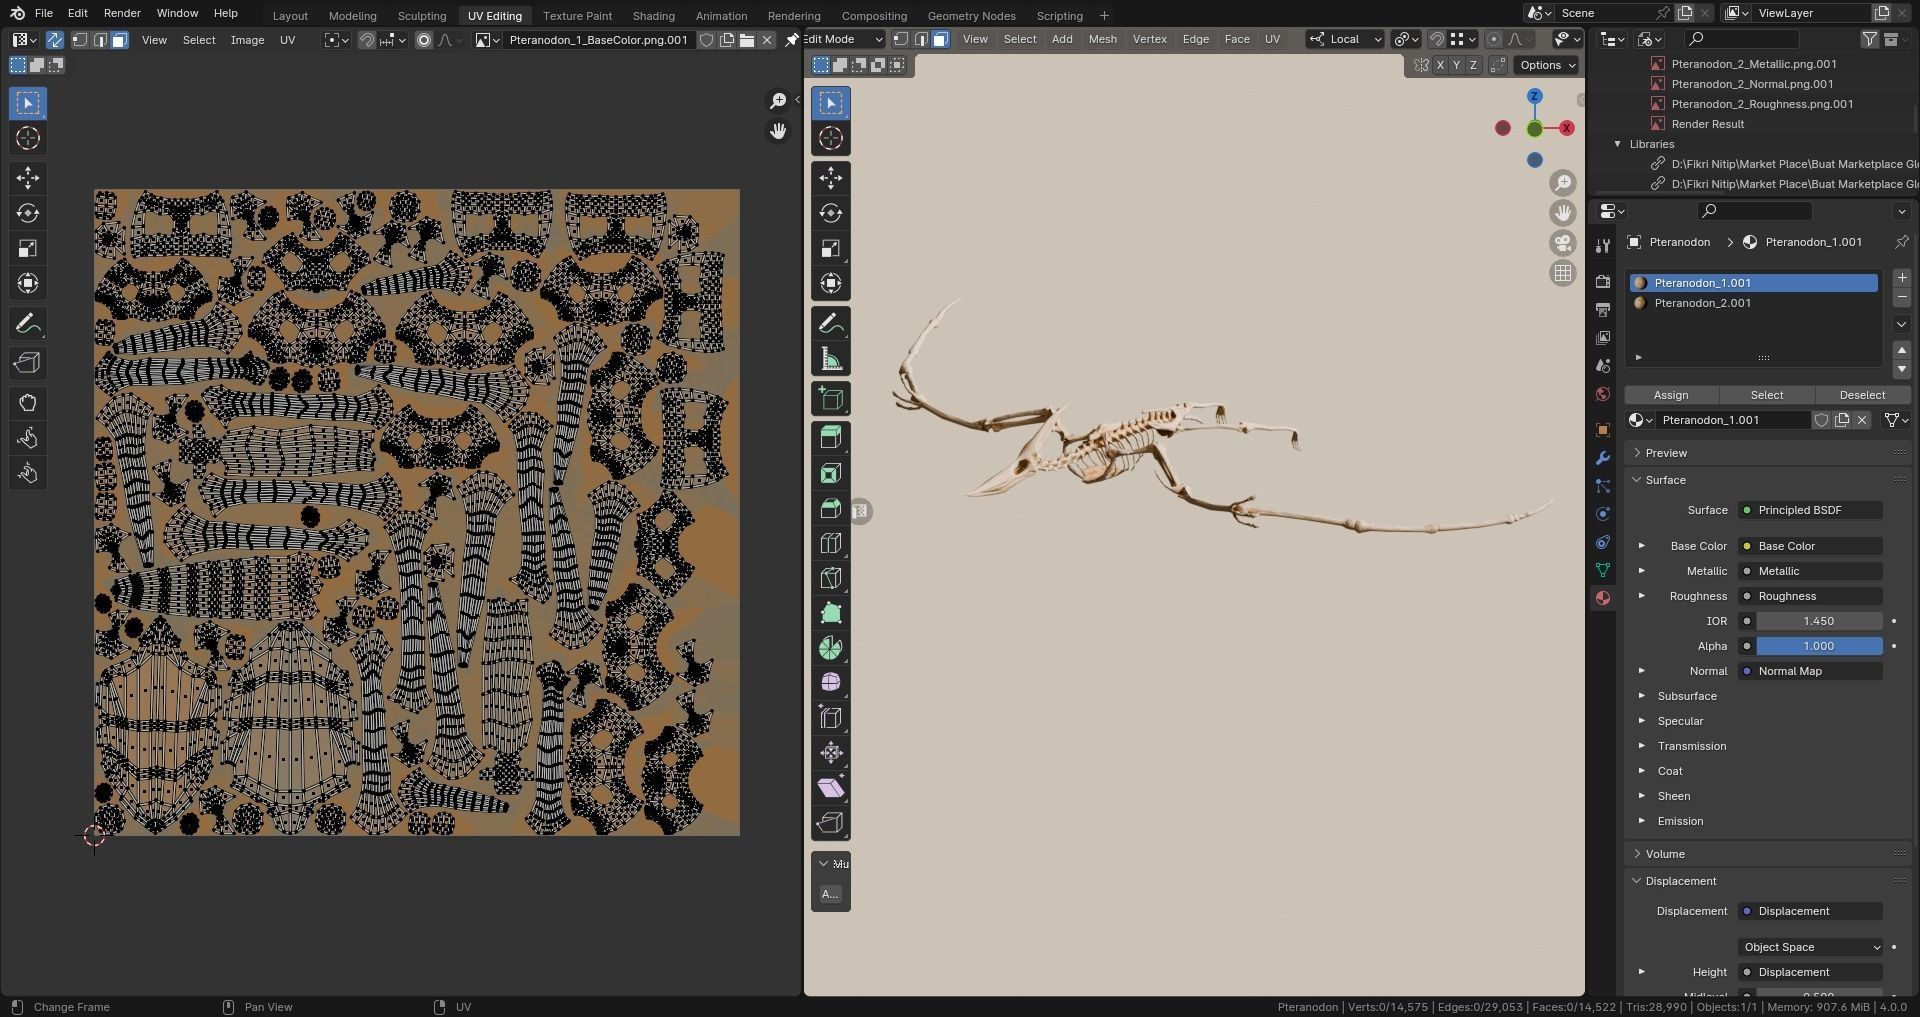Activate the Move tool in UV editor
Viewport: 1920px width, 1017px height.
pyautogui.click(x=28, y=178)
